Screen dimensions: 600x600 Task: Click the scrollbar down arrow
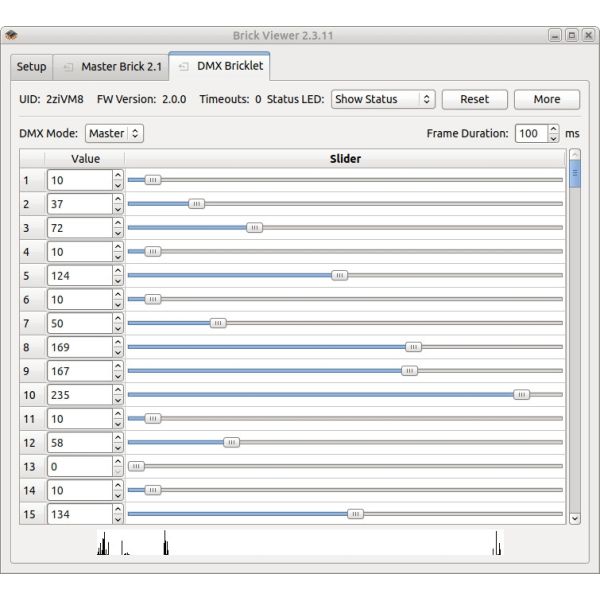coord(575,518)
